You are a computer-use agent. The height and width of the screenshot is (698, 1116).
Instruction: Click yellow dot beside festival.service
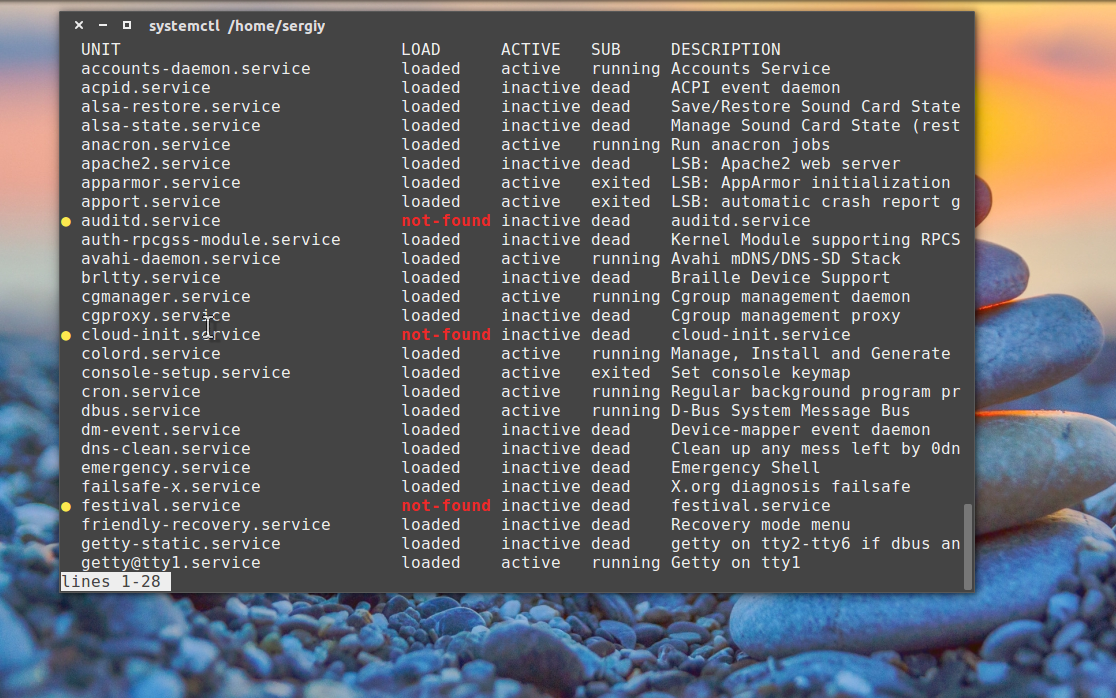coord(67,506)
